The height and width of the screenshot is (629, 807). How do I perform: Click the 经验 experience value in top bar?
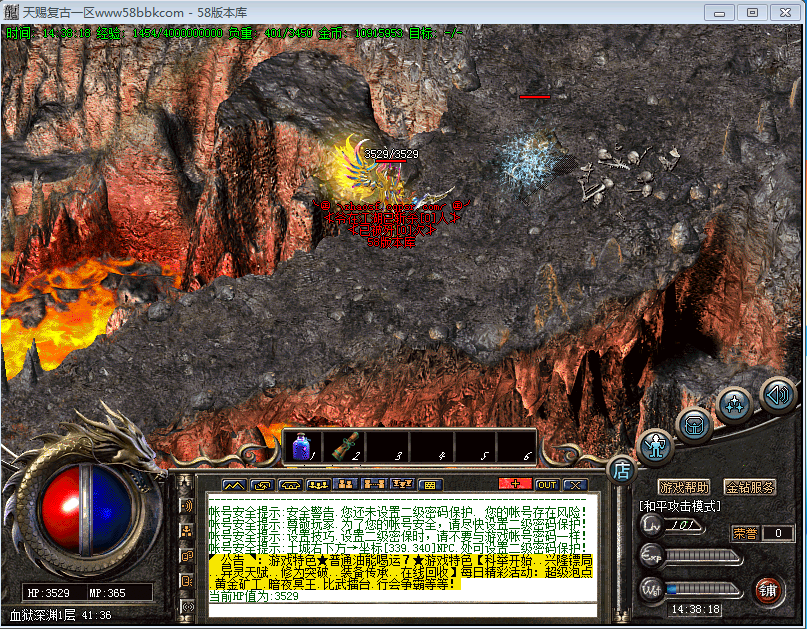coord(160,33)
